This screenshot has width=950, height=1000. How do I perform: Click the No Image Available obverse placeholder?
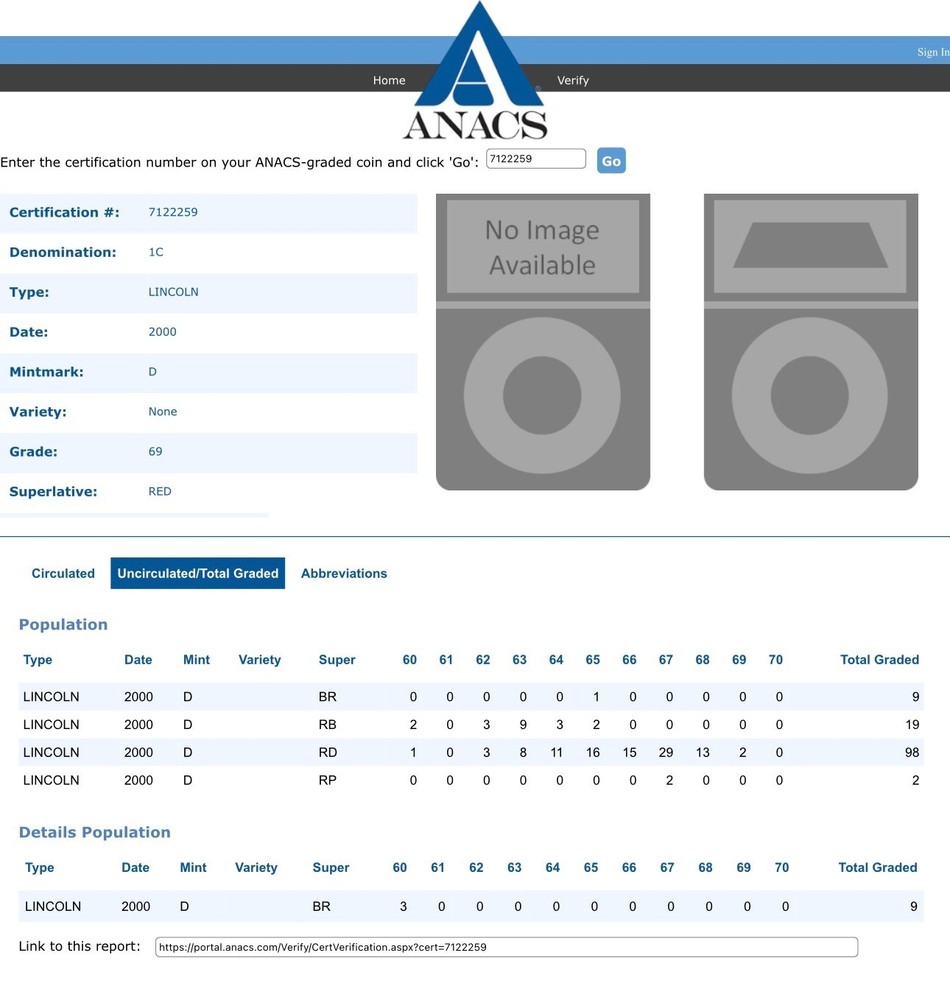(543, 342)
